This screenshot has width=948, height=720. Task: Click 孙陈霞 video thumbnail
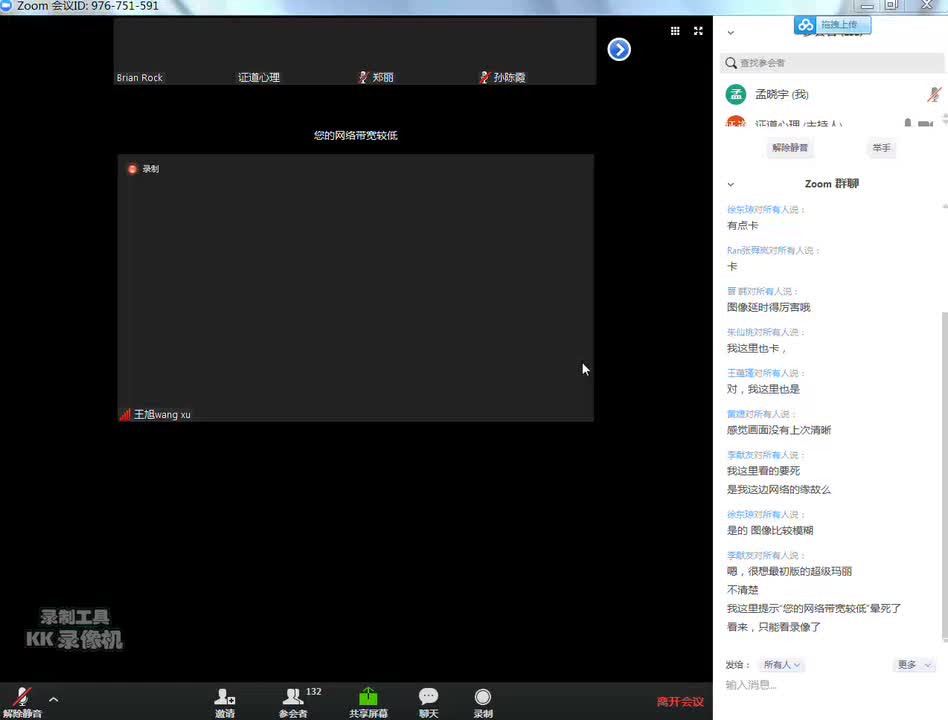coord(536,51)
